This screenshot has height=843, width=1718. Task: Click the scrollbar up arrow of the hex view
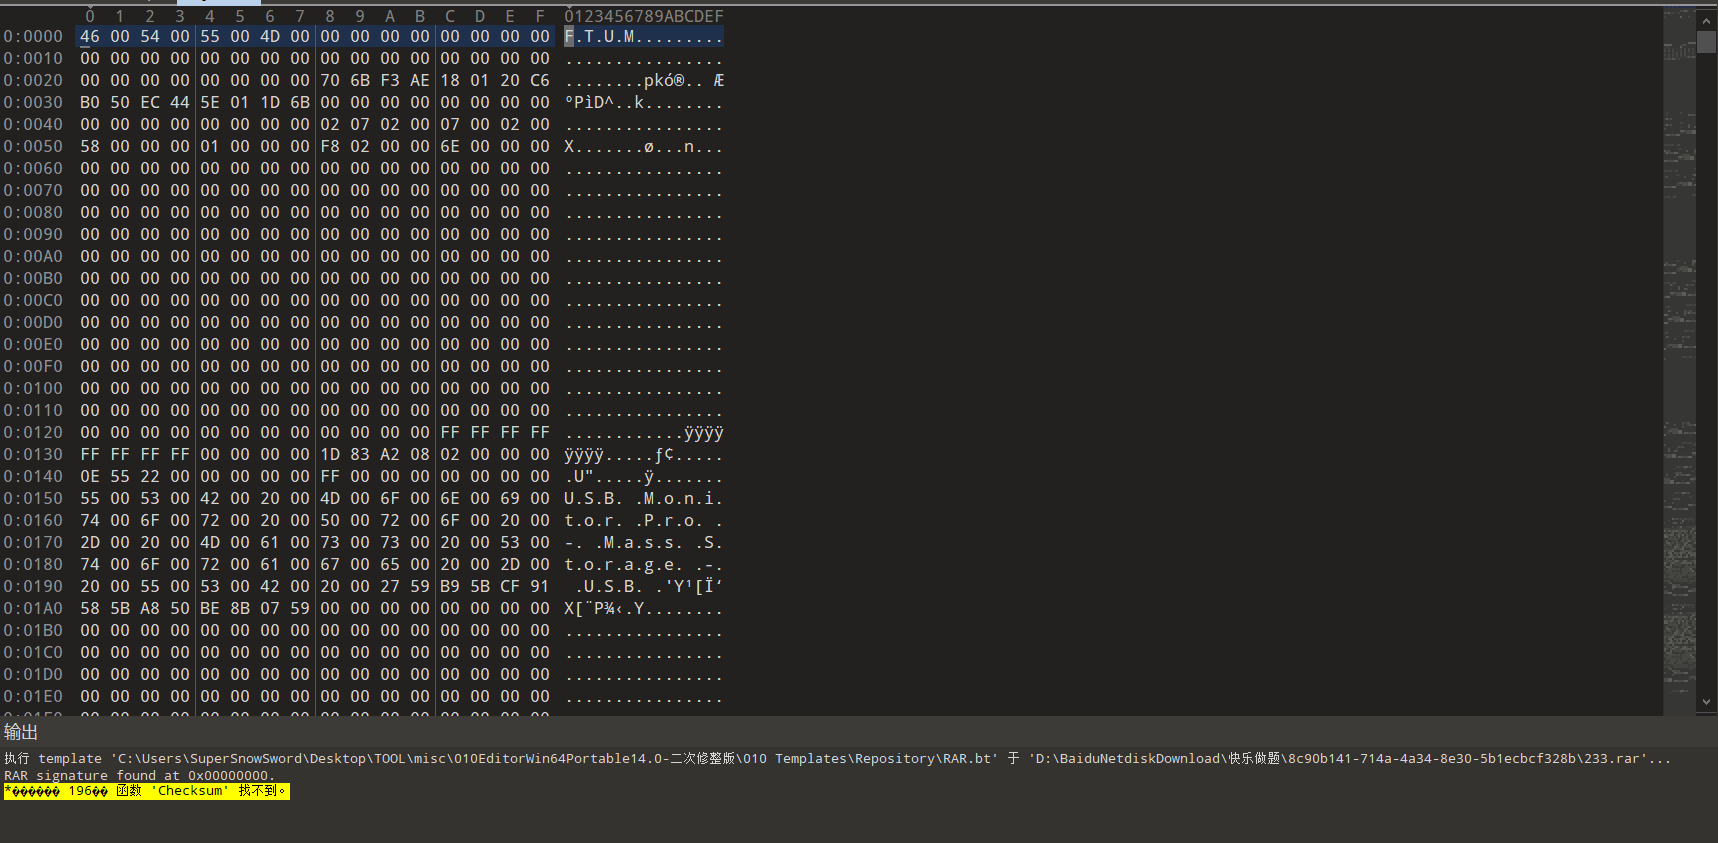pos(1706,19)
